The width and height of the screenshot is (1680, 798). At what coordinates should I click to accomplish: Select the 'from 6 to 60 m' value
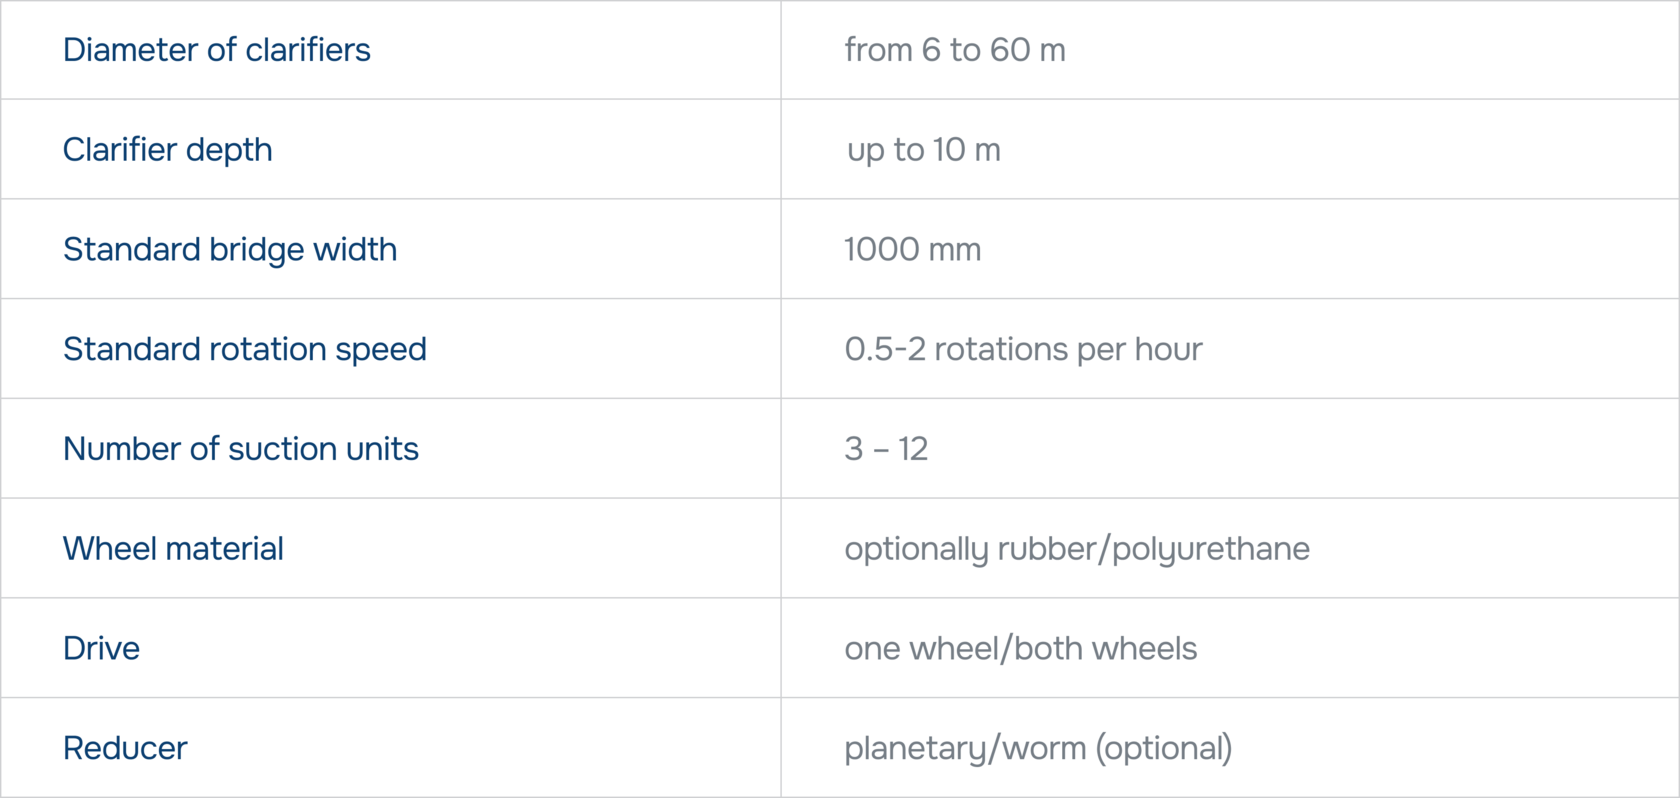(x=955, y=50)
